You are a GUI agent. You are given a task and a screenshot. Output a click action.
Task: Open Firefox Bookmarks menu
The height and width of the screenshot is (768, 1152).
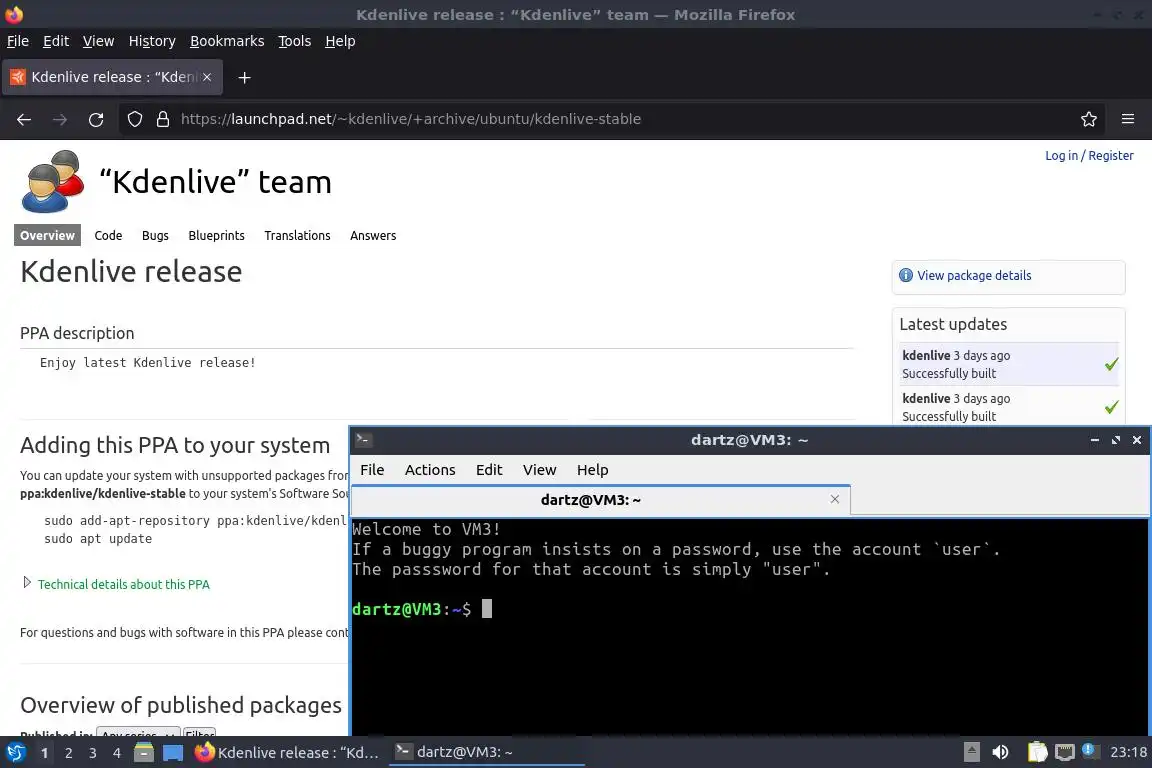coord(227,41)
